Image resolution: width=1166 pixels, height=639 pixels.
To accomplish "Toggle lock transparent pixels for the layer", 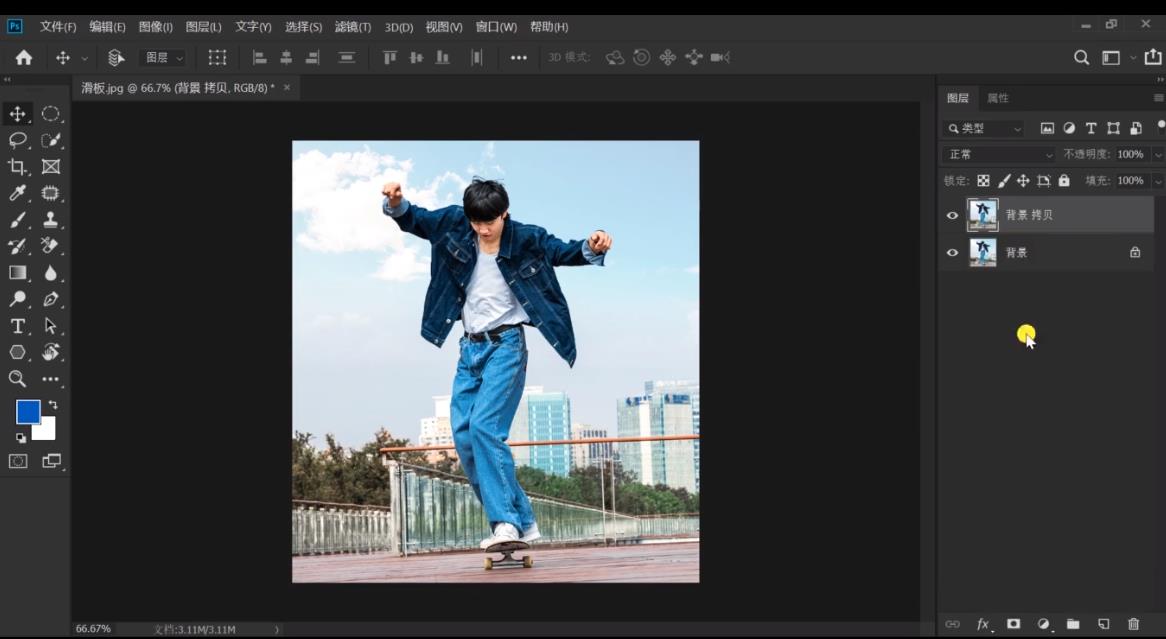I will pyautogui.click(x=983, y=181).
